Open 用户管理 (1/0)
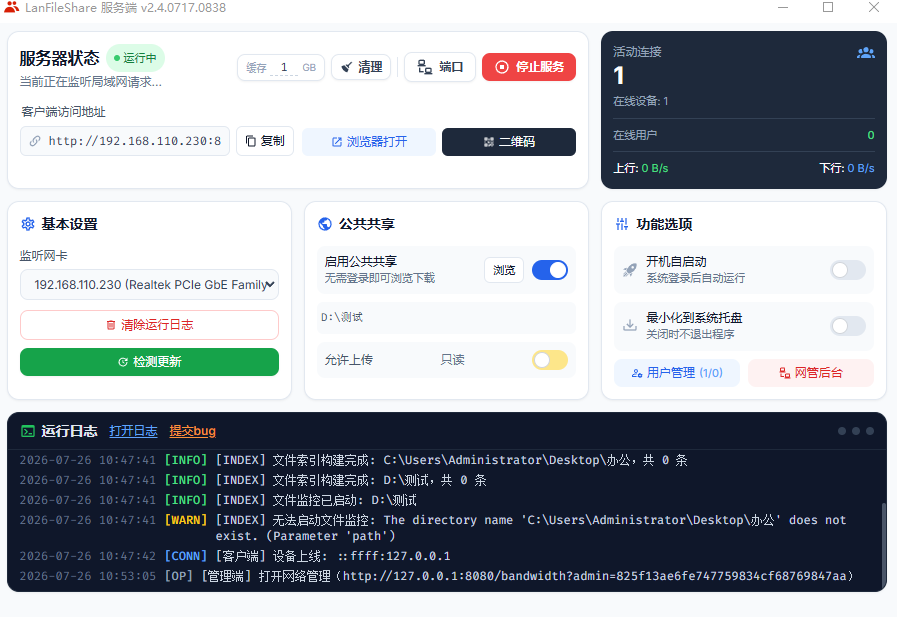 coord(677,373)
